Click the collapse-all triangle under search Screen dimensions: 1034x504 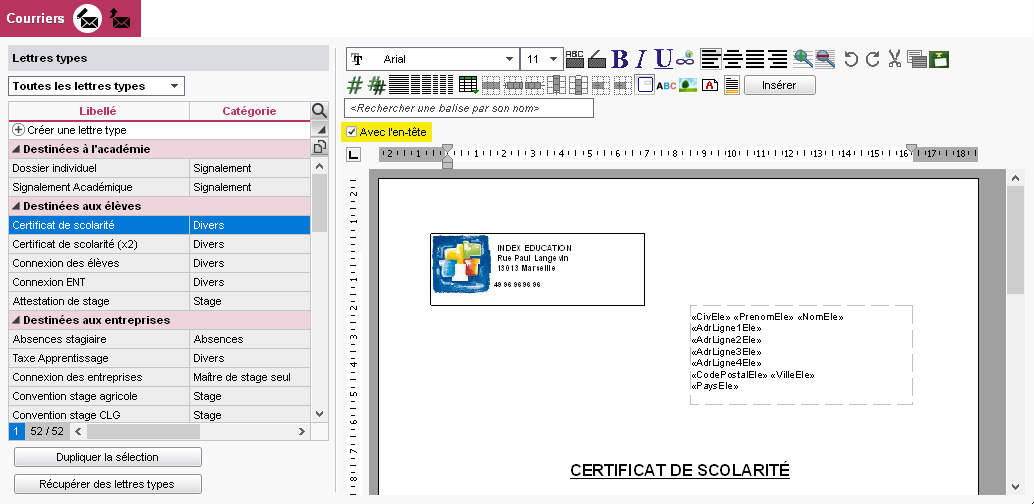click(x=319, y=129)
